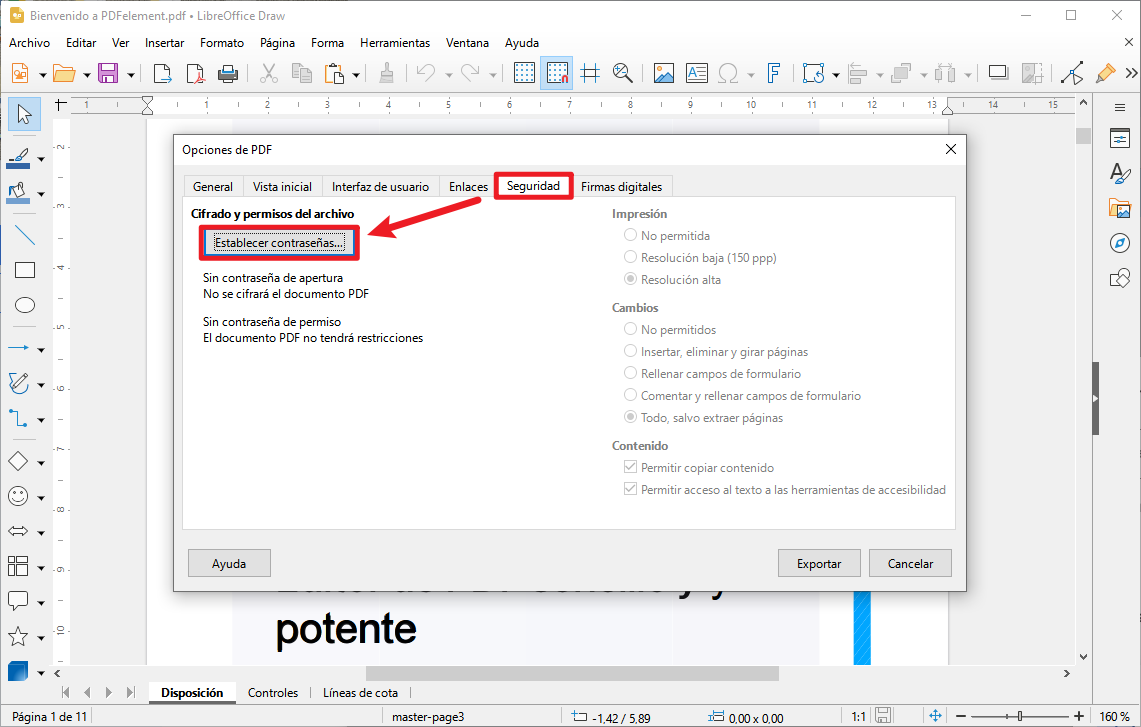Open the Properties sidebar panel icon

click(1120, 138)
